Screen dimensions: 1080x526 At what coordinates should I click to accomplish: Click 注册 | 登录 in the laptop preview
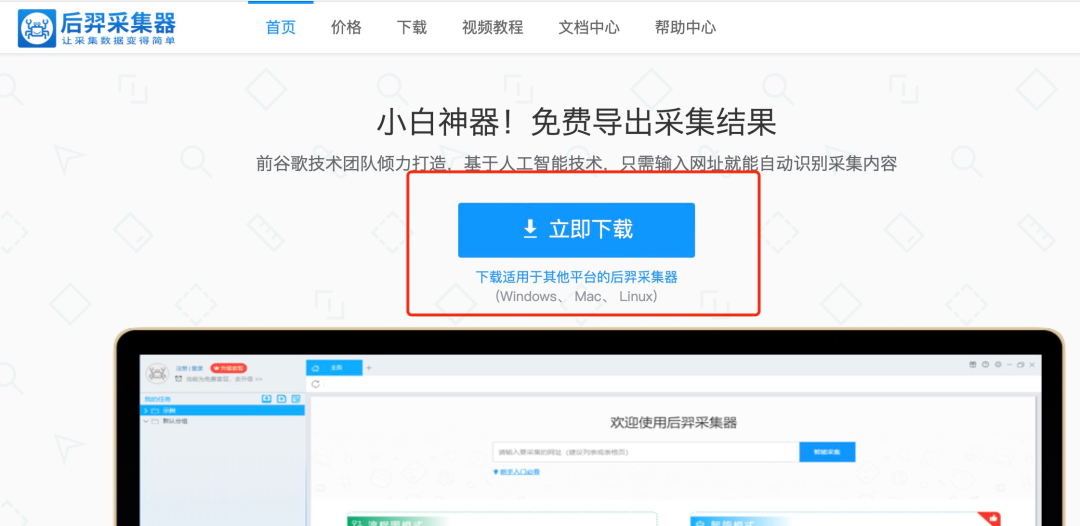click(x=189, y=368)
